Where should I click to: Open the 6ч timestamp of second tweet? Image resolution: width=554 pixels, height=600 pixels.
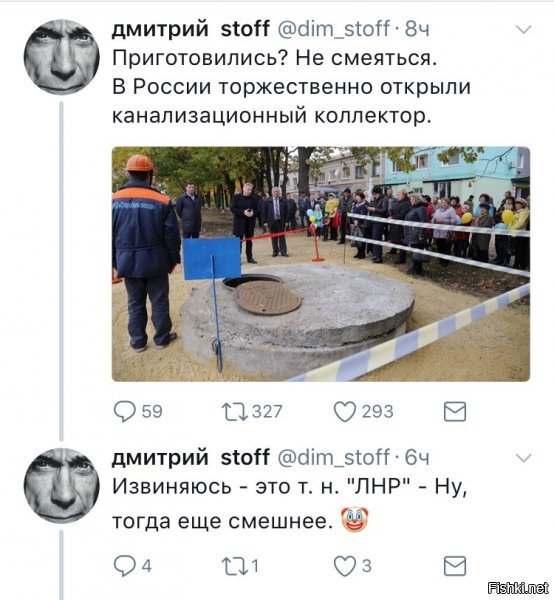point(417,458)
